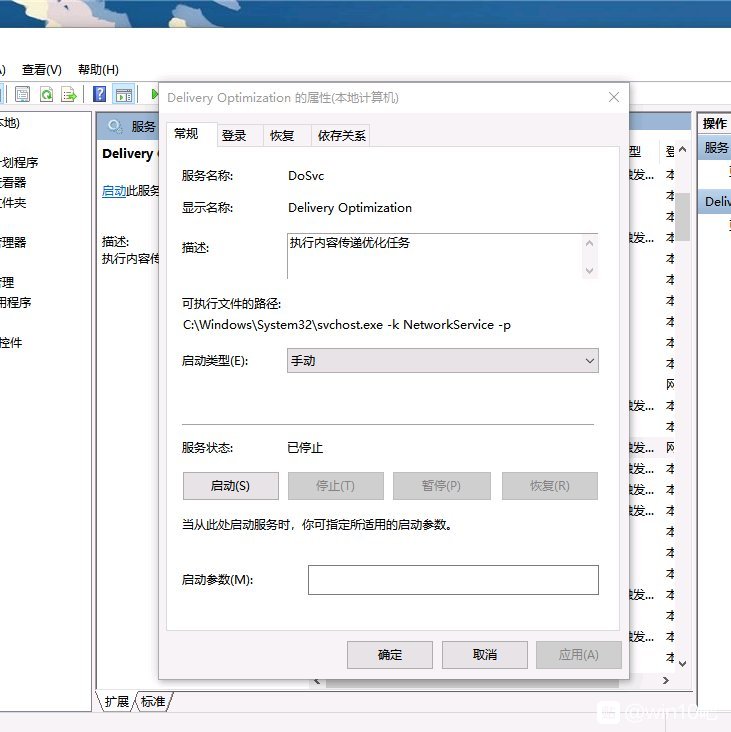Click the green Start Service play icon
Viewport: 731px width, 732px height.
click(154, 94)
